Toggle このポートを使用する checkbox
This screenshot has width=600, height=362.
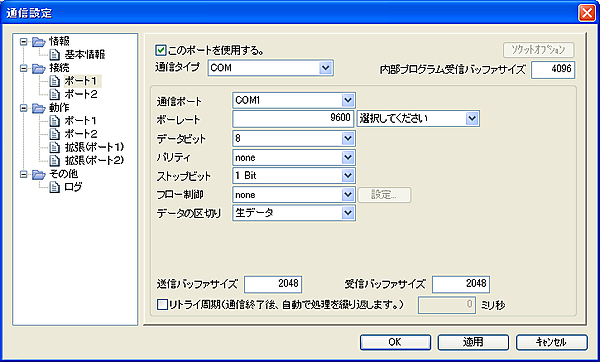pos(161,50)
